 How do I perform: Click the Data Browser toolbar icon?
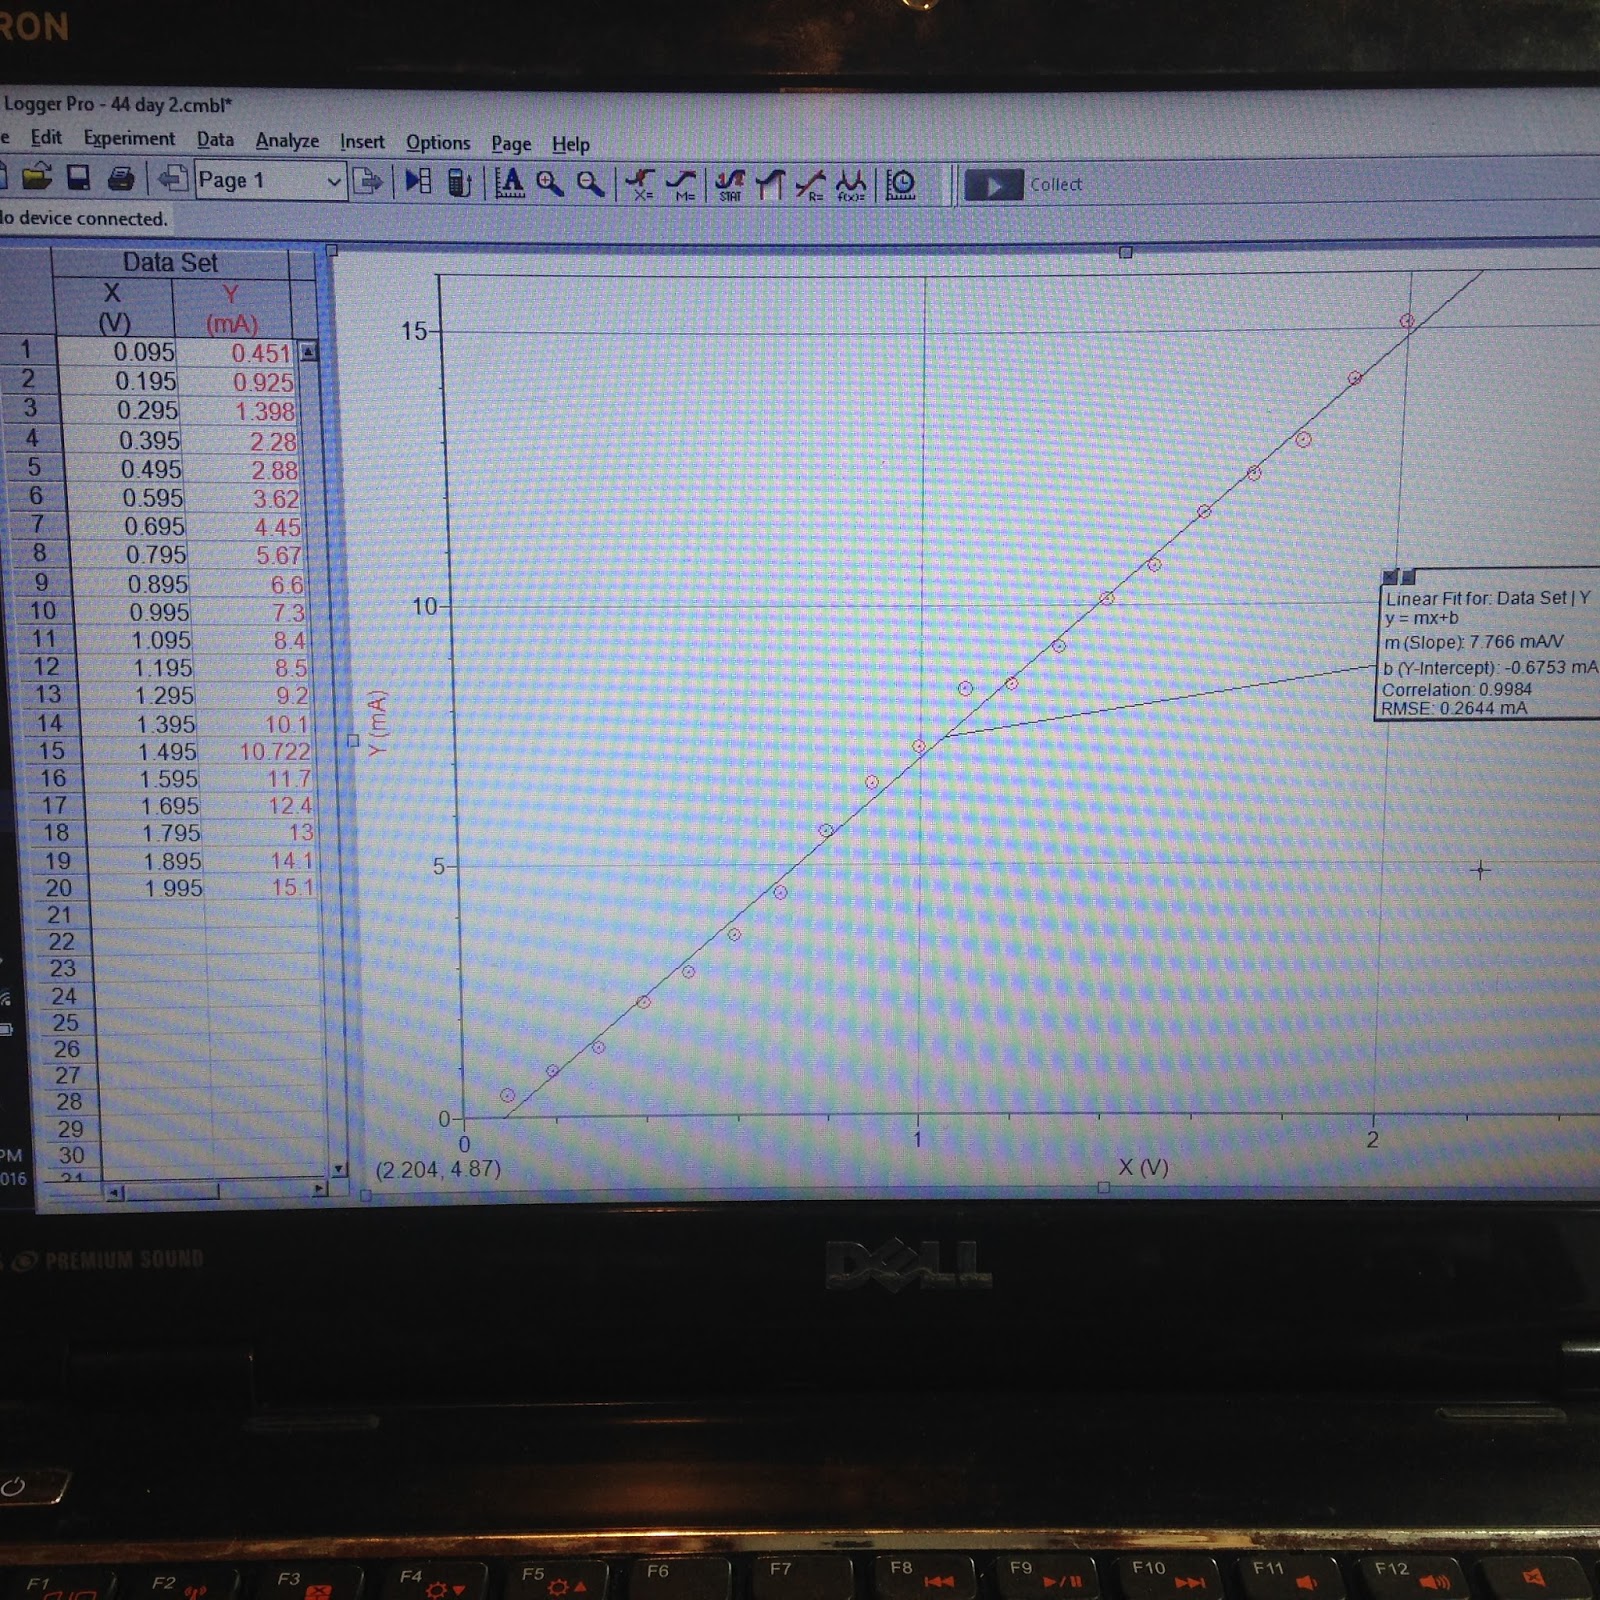418,181
